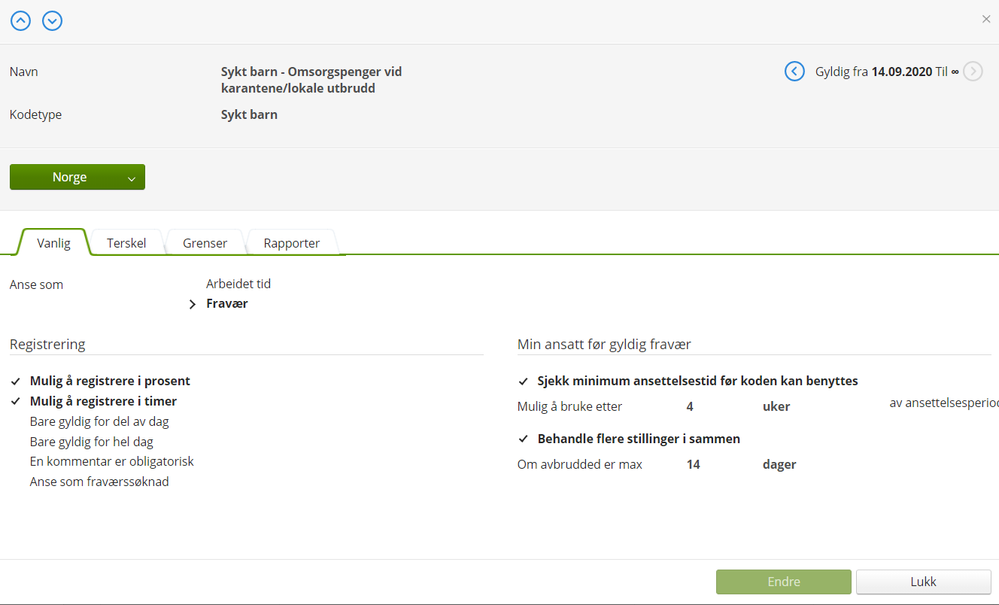
Task: Choose Arbeidet tid option
Action: pos(238,284)
